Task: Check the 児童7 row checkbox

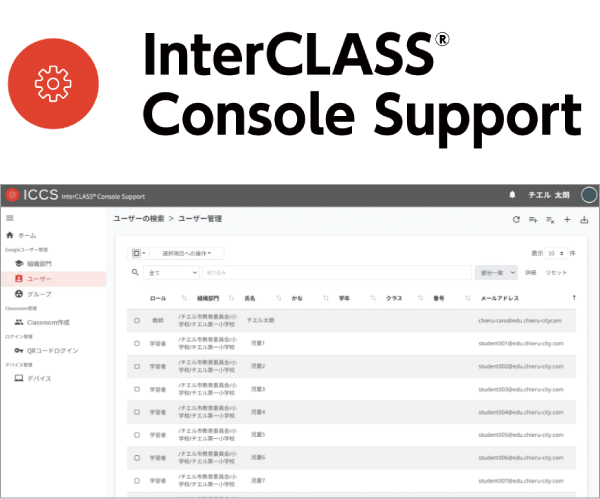Action: [x=137, y=481]
